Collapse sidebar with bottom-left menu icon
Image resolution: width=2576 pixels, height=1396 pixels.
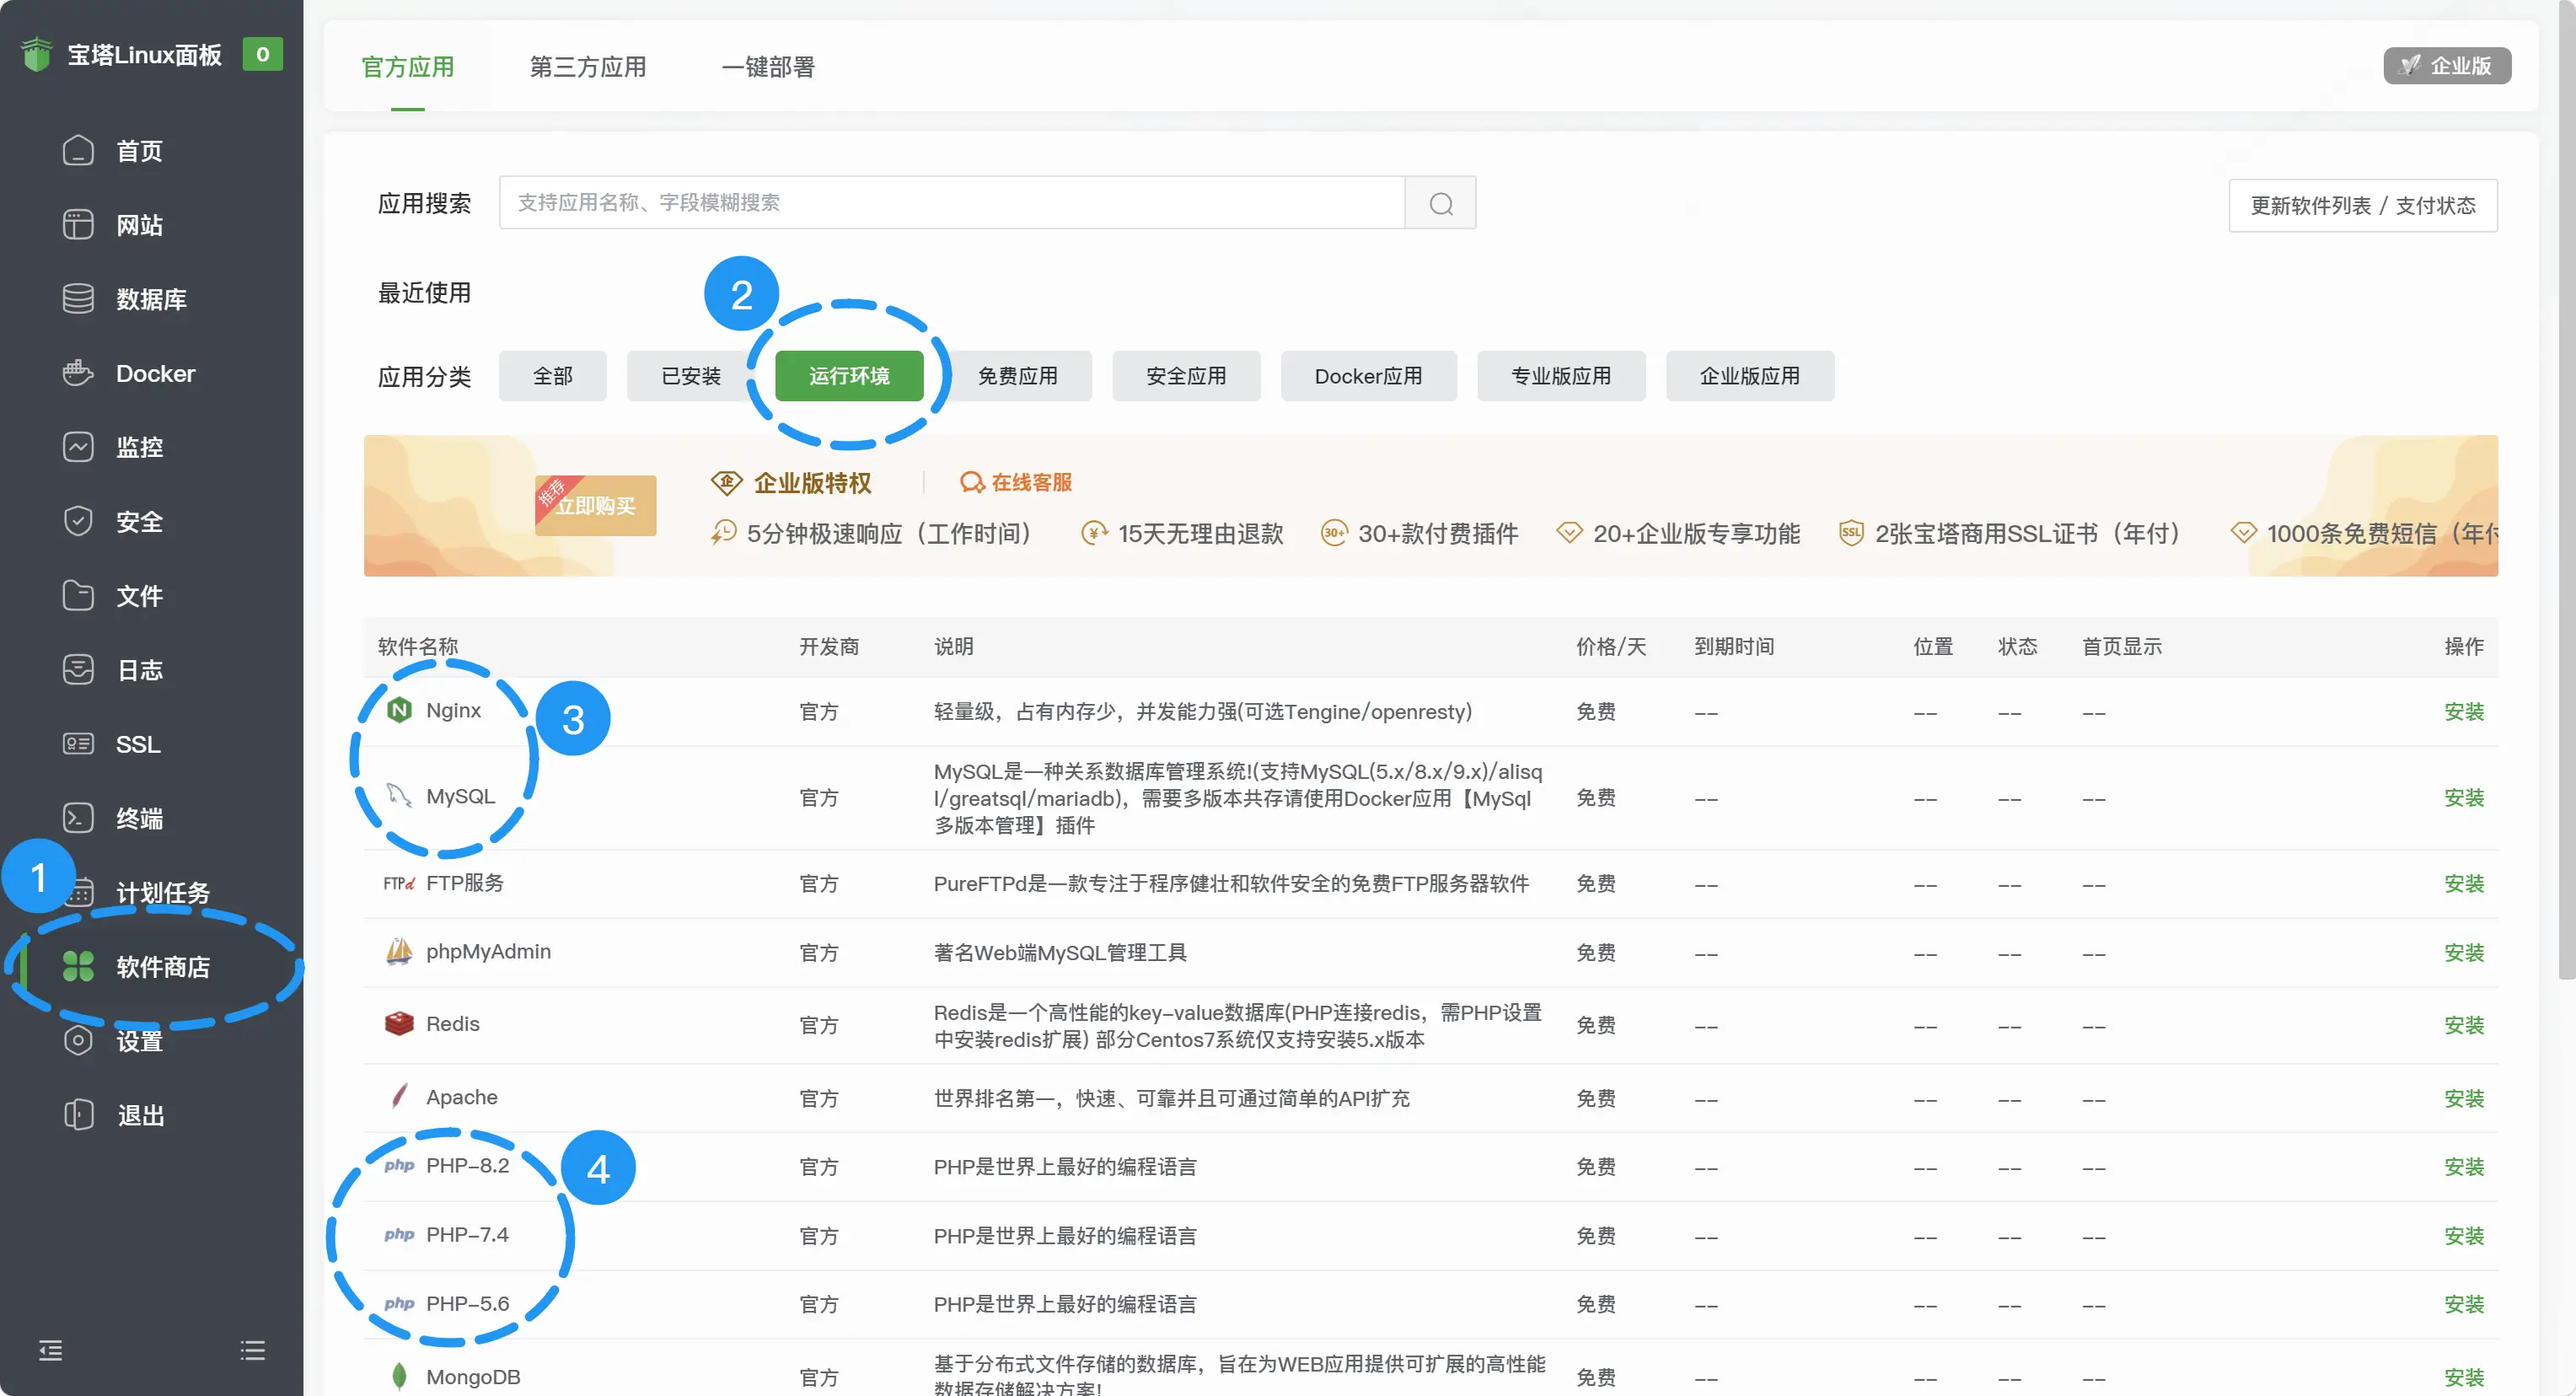pyautogui.click(x=50, y=1351)
